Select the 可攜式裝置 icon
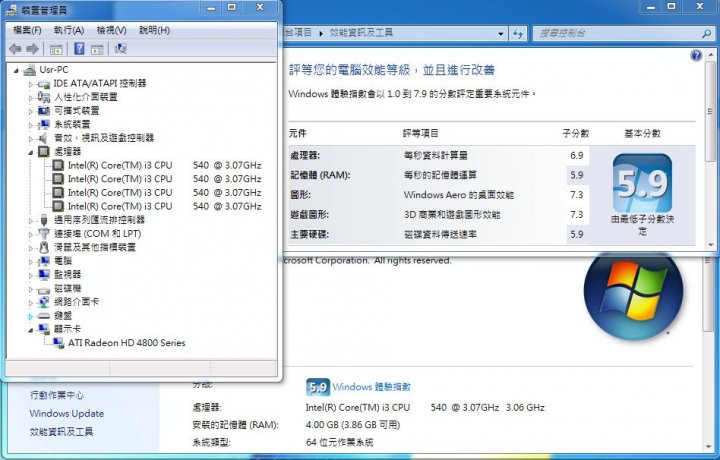 click(44, 111)
